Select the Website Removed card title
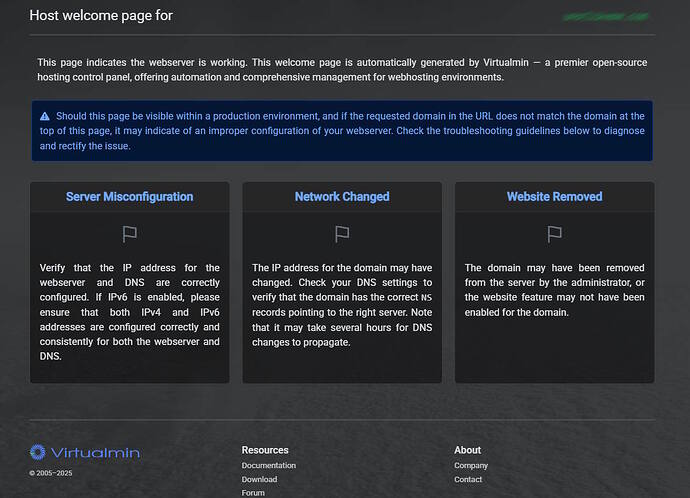 tap(555, 197)
